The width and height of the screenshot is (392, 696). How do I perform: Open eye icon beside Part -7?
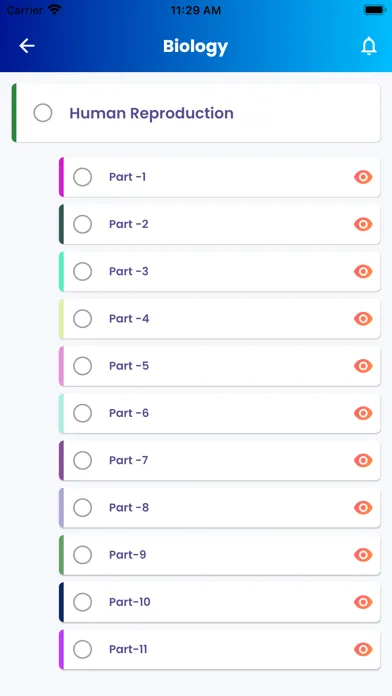[363, 460]
